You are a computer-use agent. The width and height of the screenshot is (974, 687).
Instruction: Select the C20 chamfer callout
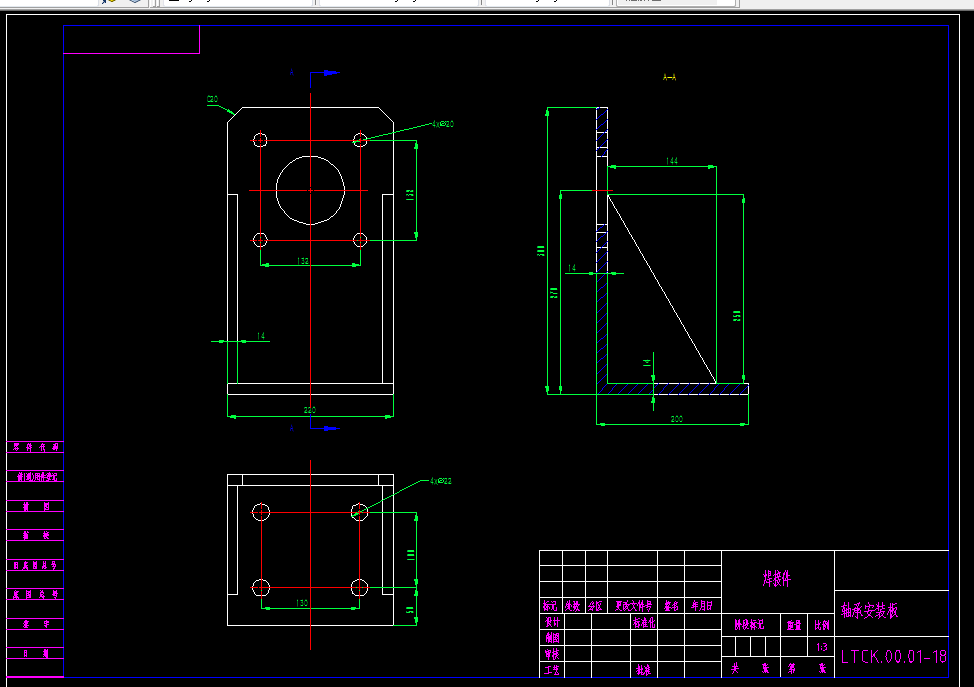click(212, 99)
